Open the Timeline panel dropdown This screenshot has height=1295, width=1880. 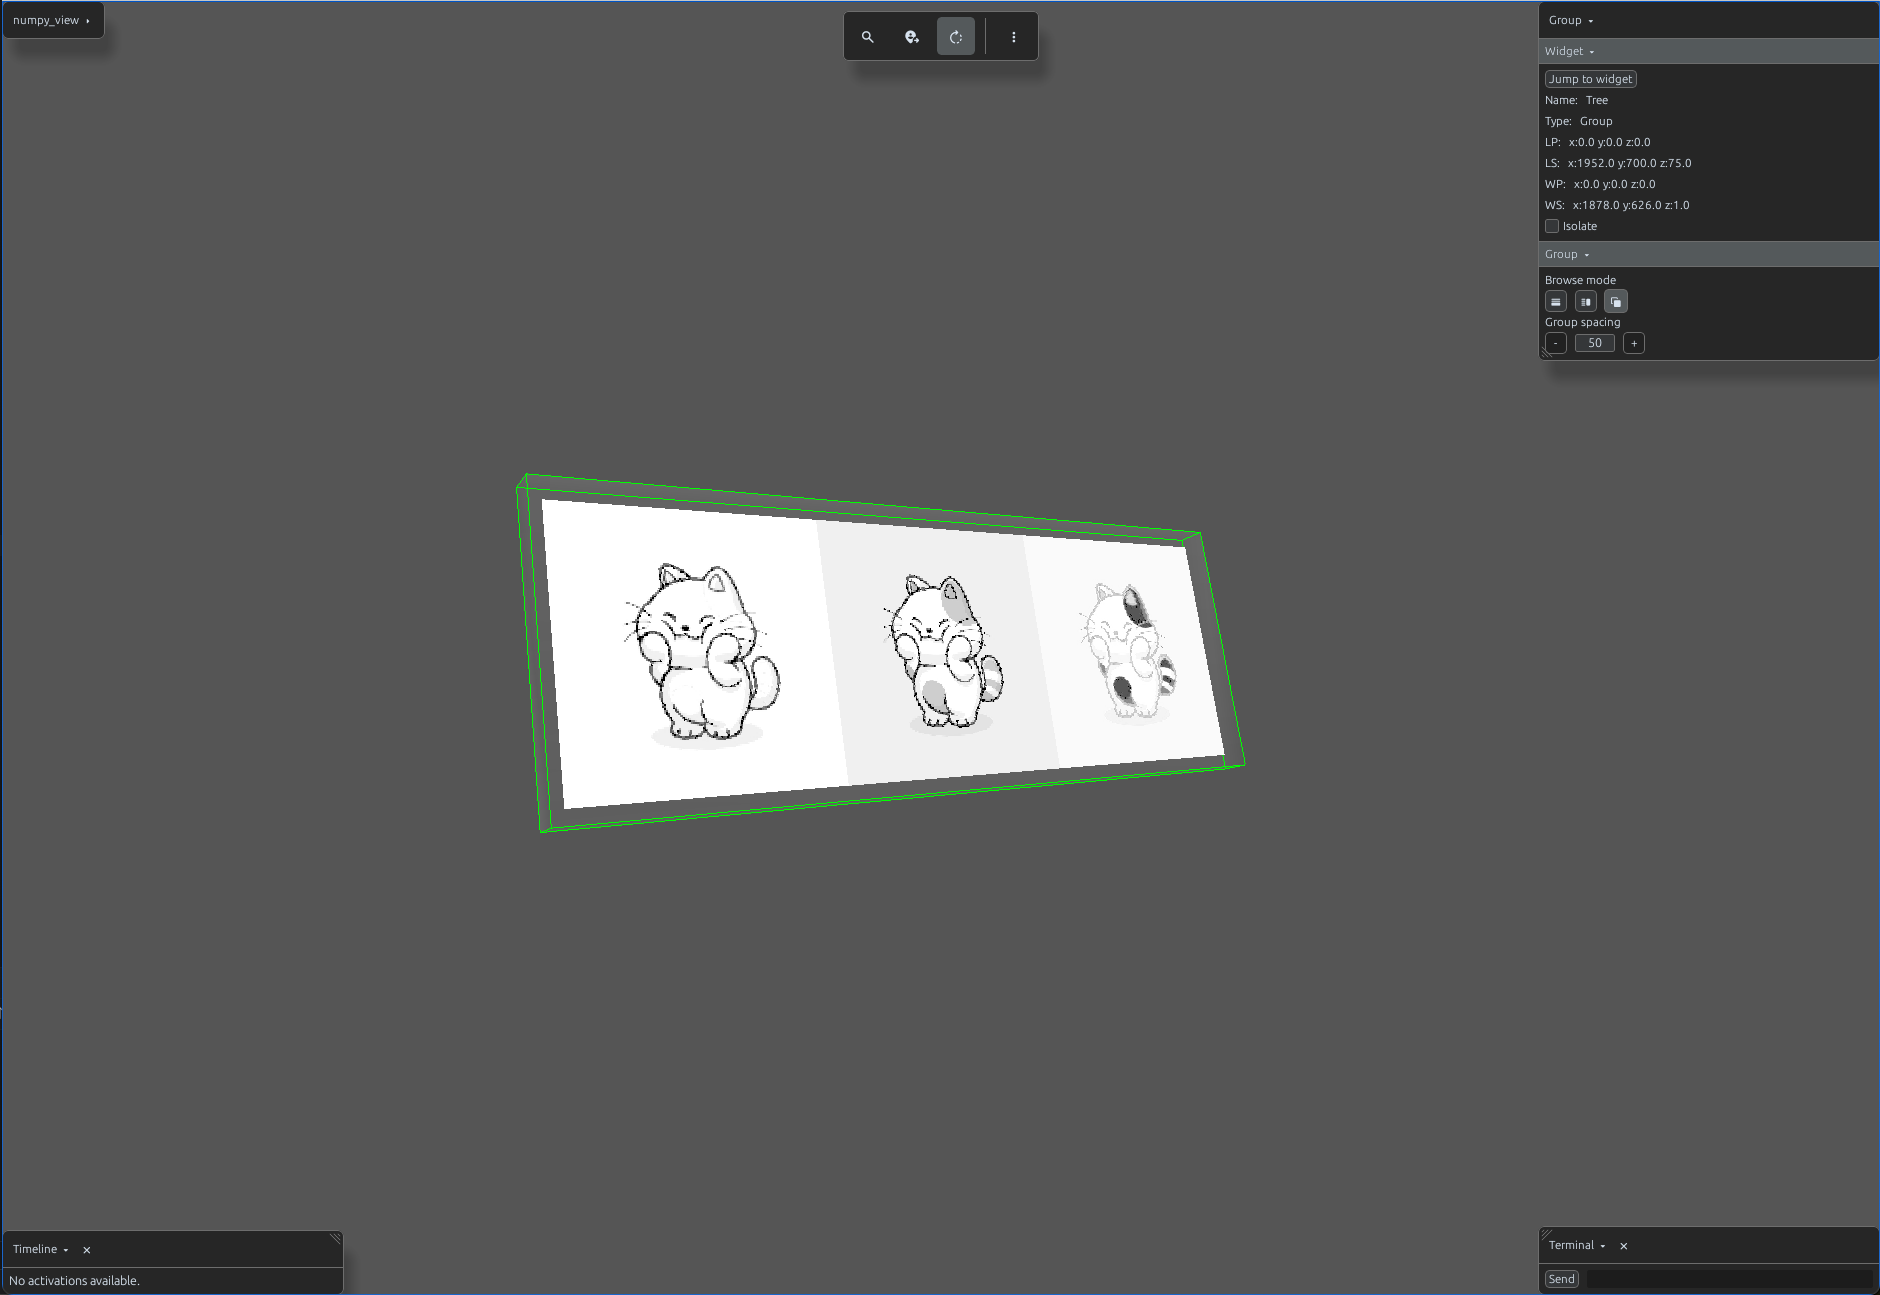(x=41, y=1249)
